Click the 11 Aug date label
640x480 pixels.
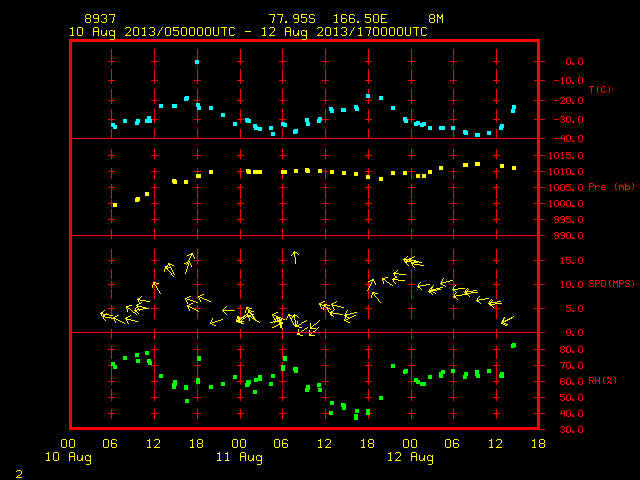(x=239, y=457)
